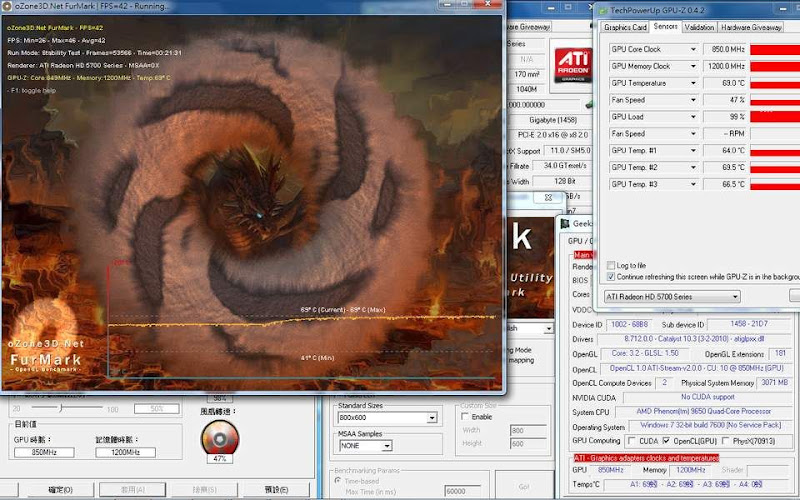
Task: Open the Validation tab
Action: [x=699, y=27]
